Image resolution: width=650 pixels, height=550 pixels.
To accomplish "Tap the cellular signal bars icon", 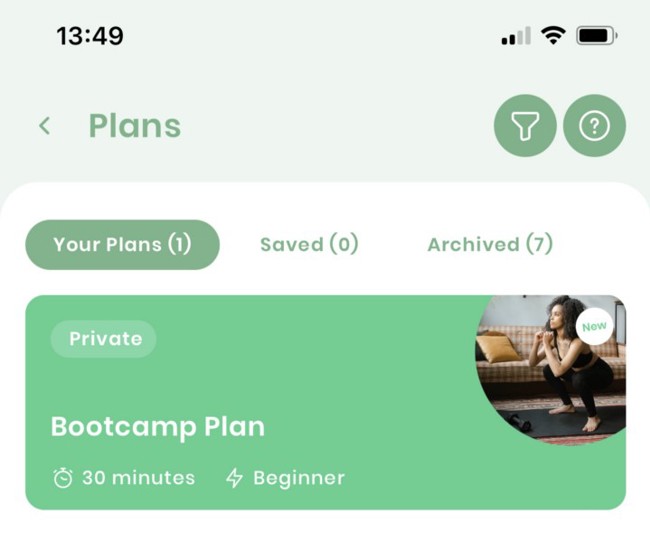I will (x=516, y=36).
